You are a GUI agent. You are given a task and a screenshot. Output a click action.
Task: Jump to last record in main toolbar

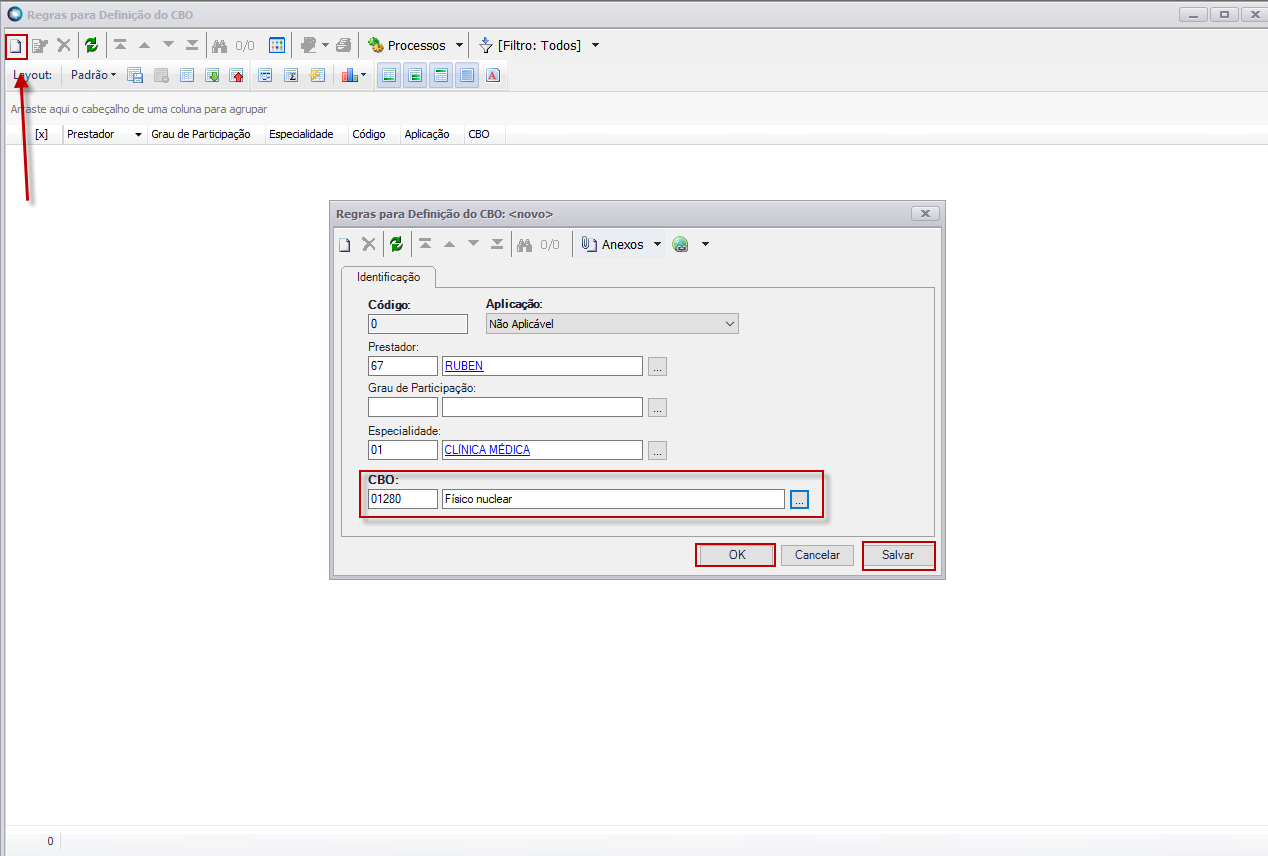tap(192, 46)
